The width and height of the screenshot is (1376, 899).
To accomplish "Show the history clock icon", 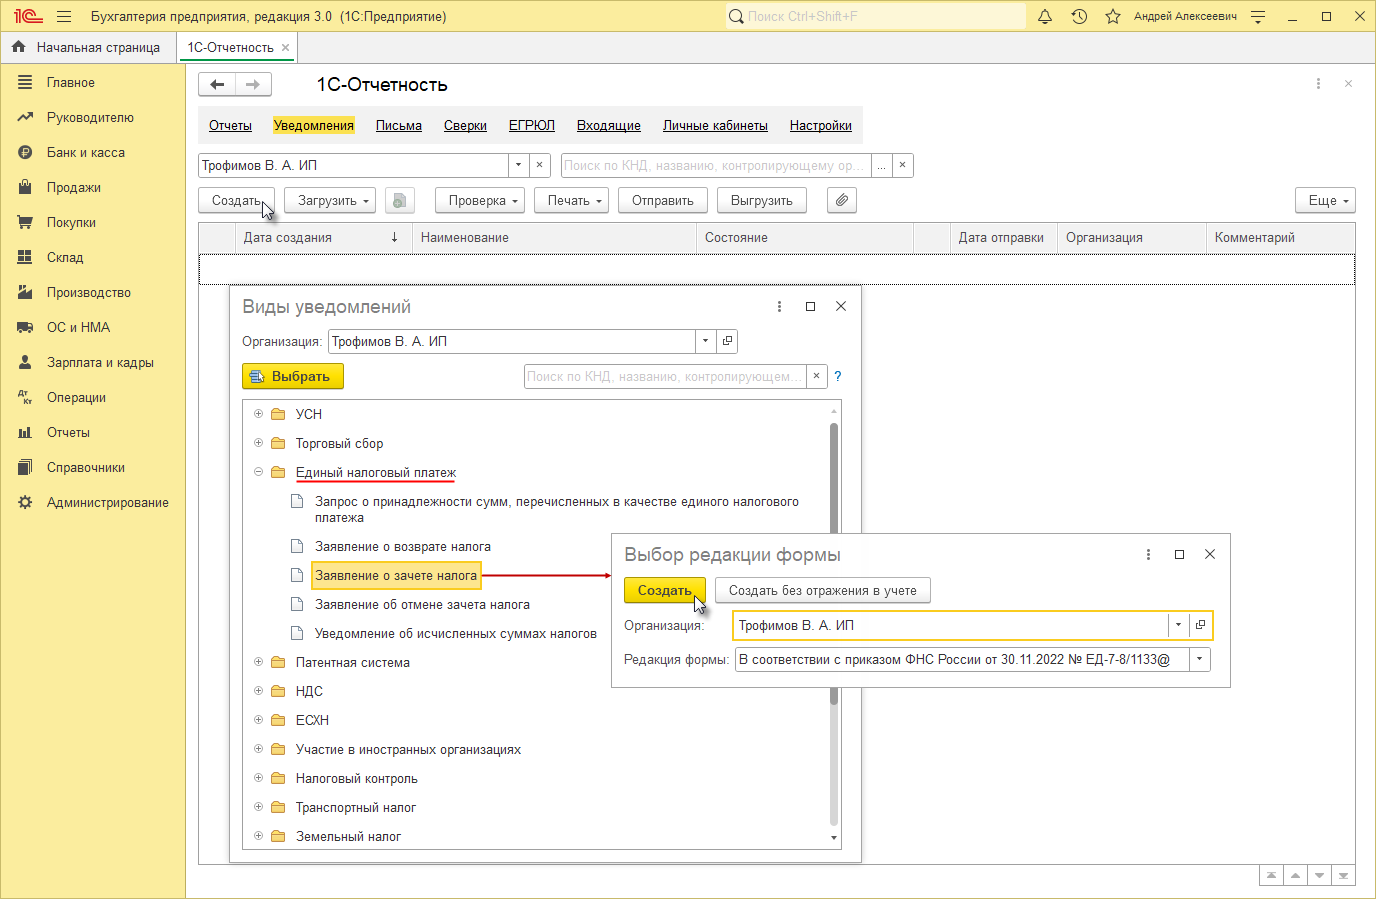I will tap(1079, 16).
